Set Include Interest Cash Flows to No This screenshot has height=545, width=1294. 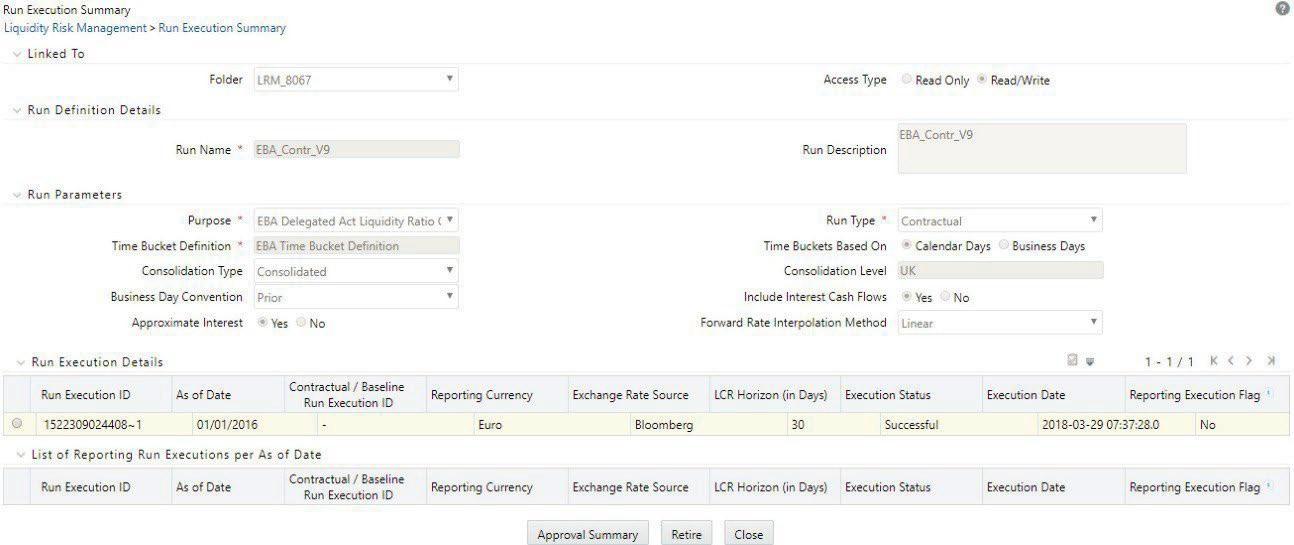click(944, 297)
